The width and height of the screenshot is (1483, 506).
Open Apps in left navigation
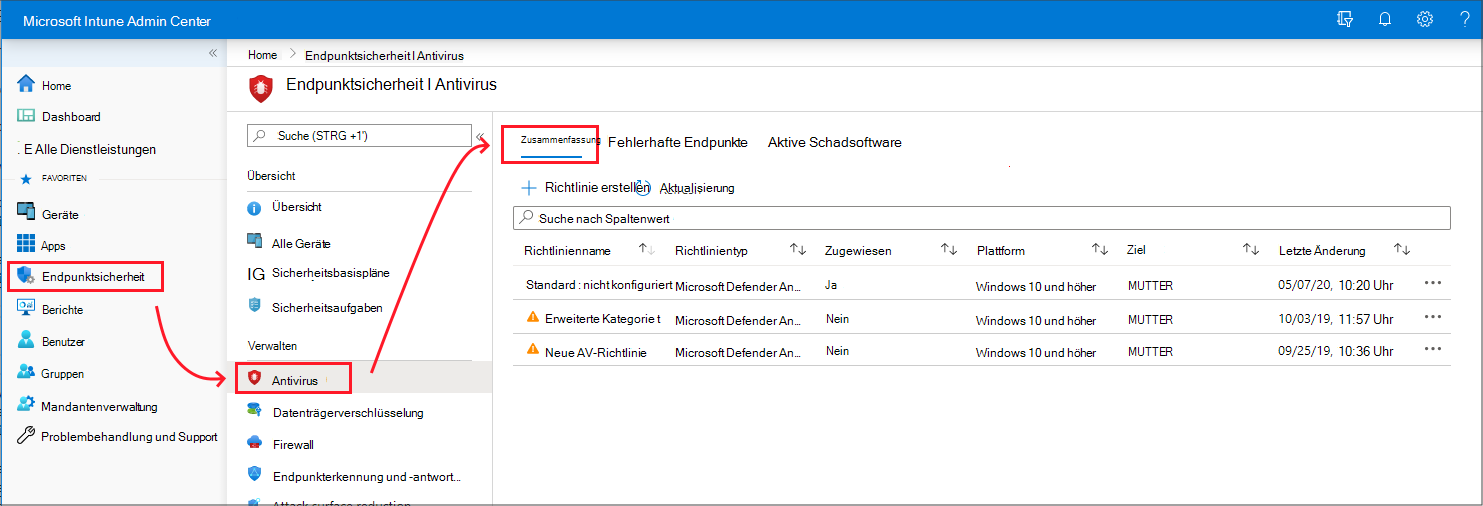coord(53,245)
